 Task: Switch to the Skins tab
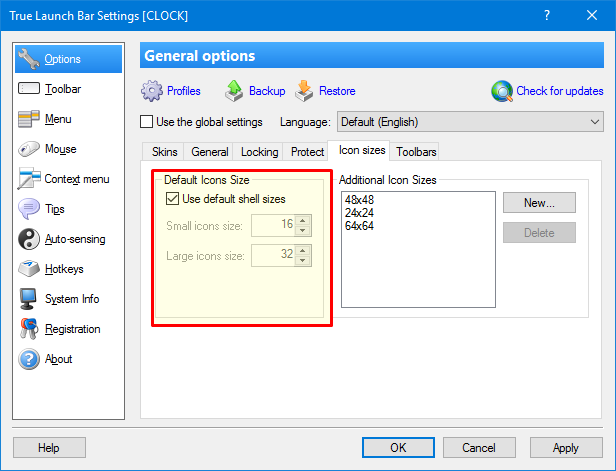pos(165,152)
